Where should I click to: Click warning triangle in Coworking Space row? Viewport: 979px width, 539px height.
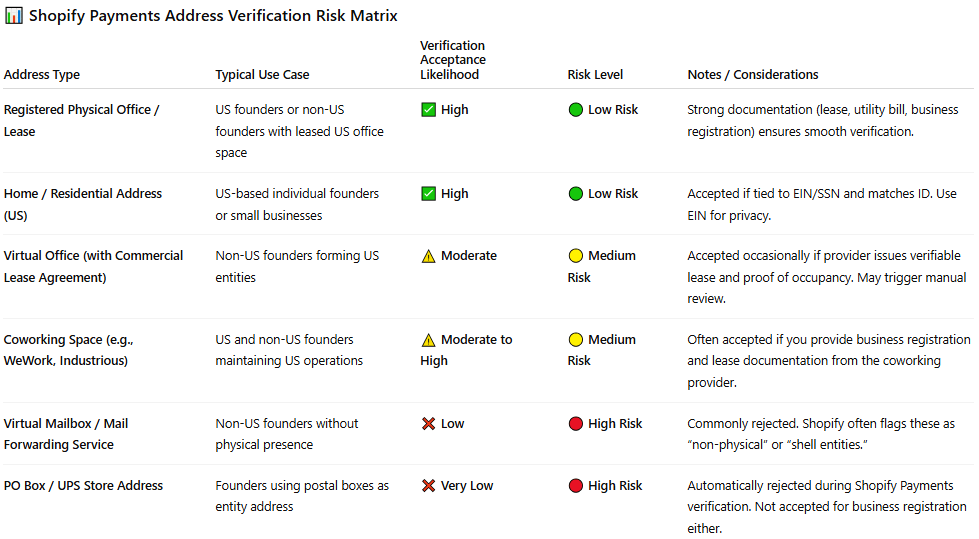point(428,340)
